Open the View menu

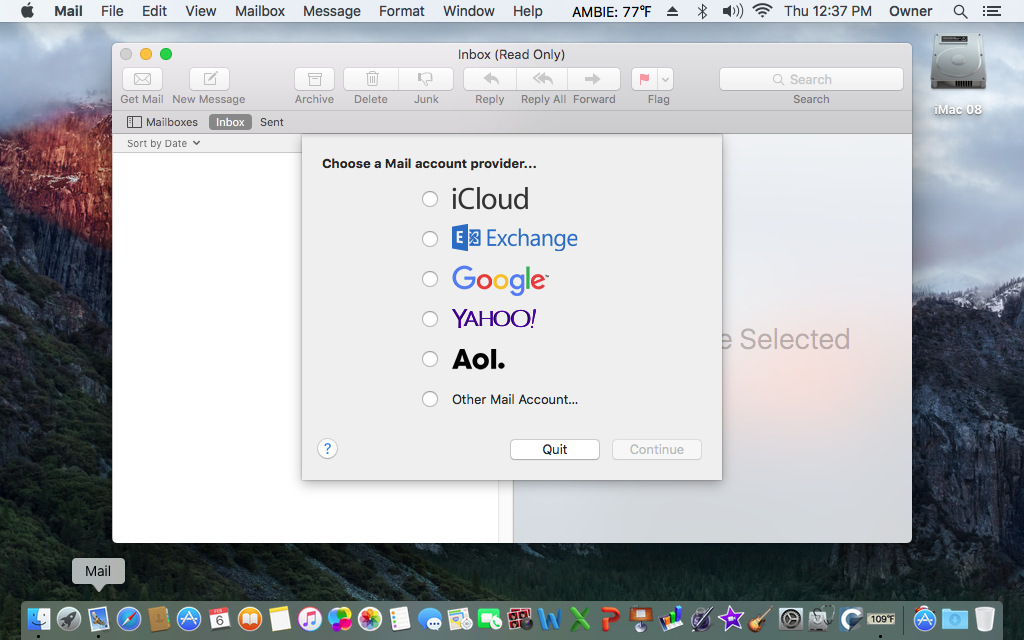pos(200,11)
